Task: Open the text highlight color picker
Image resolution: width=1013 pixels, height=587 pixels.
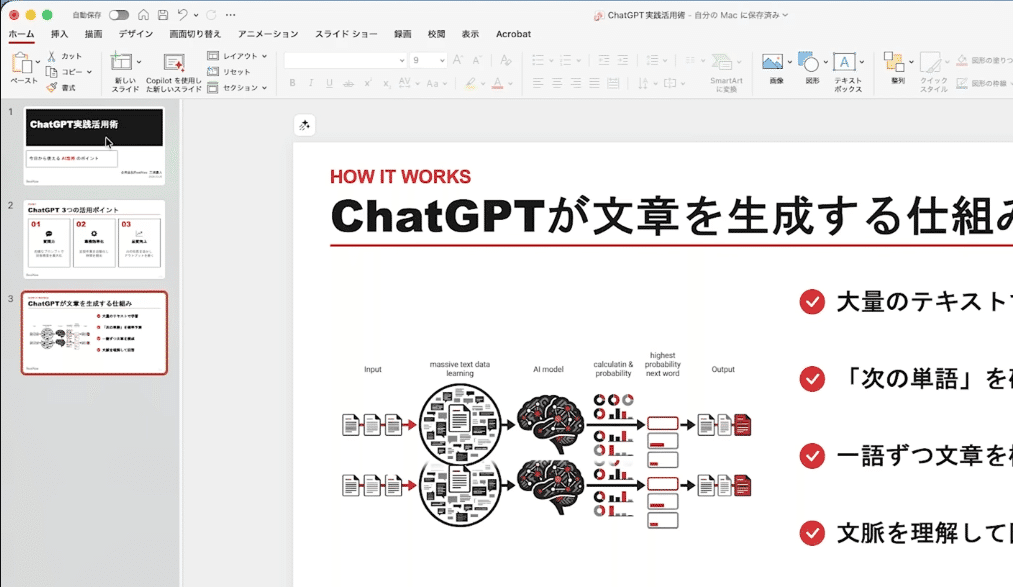Action: coord(471,83)
